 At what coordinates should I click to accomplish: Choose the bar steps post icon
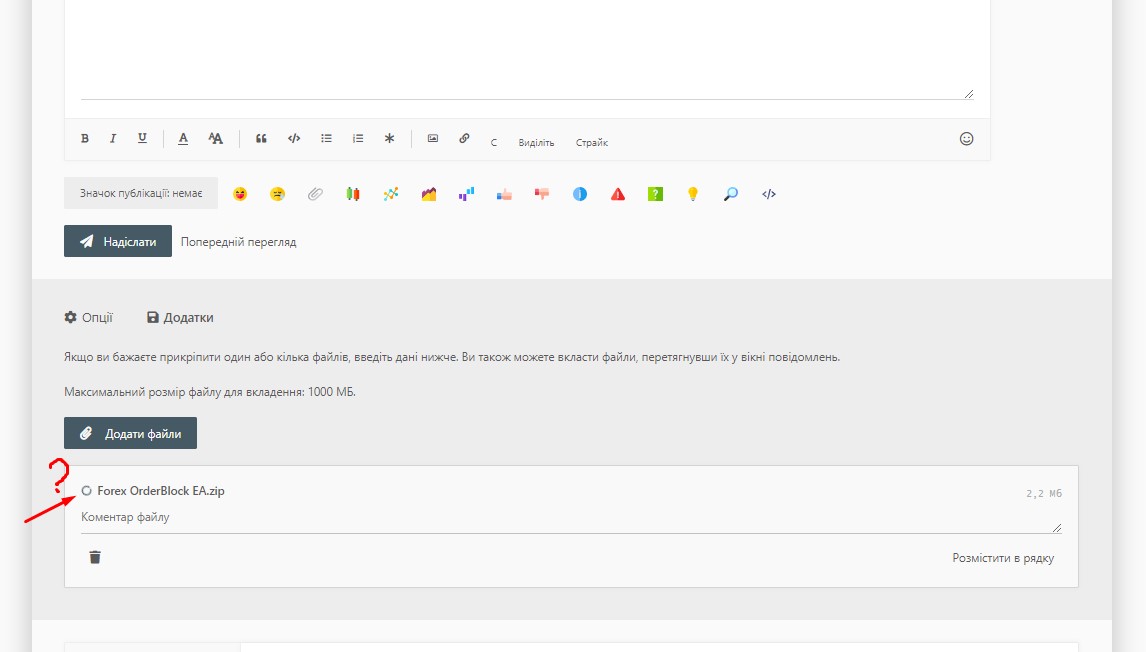466,194
